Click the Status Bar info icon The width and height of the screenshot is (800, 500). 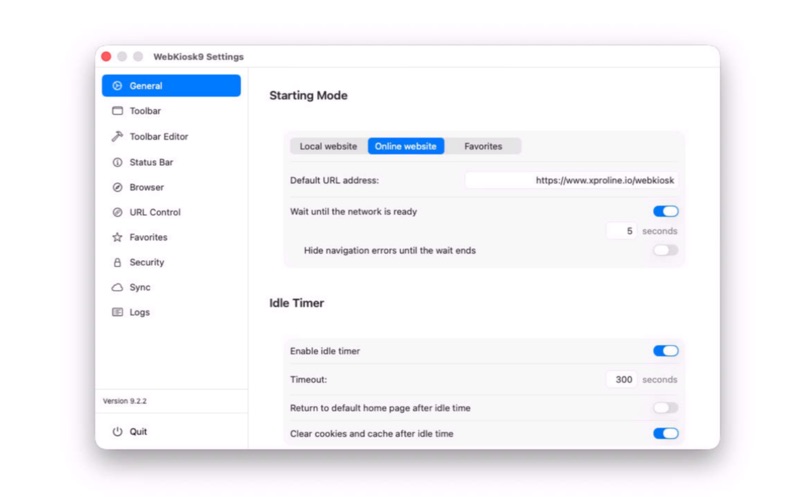(x=117, y=162)
